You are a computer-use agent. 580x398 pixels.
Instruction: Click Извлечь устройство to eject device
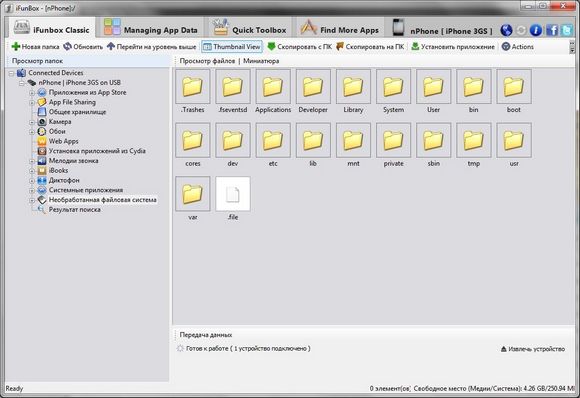coord(533,349)
